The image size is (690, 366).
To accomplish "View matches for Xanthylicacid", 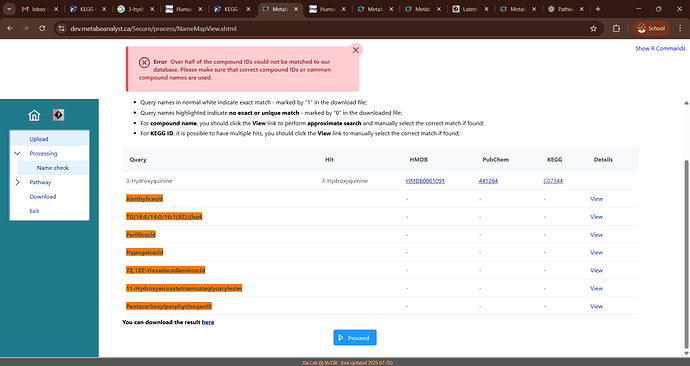I will [596, 199].
